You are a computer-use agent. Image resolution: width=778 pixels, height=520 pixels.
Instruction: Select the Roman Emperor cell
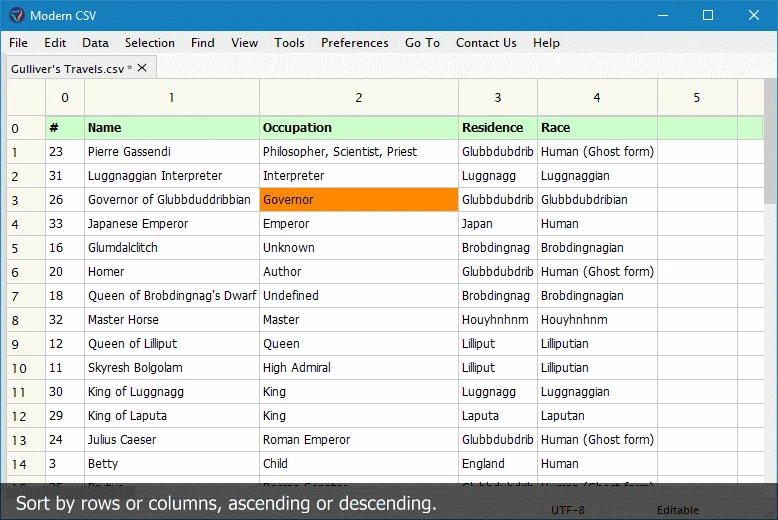coord(359,440)
